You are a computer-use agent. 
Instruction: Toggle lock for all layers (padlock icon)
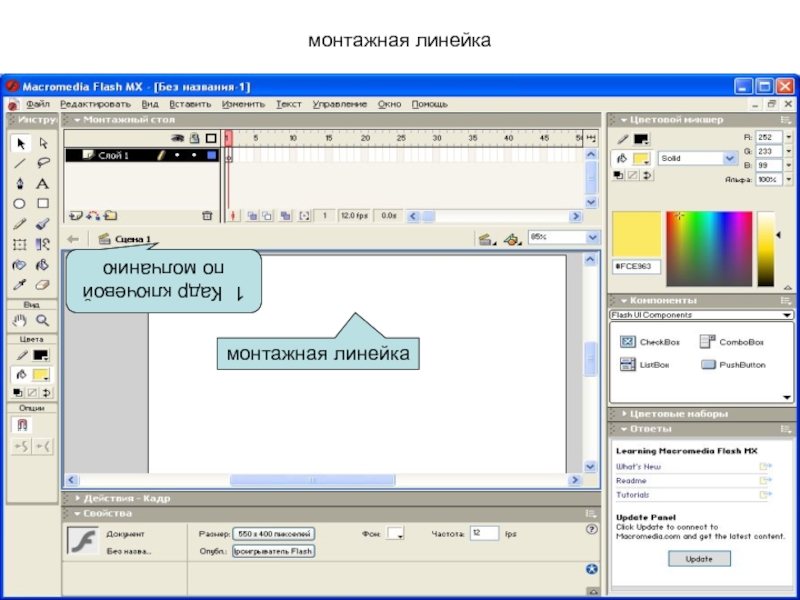pyautogui.click(x=195, y=139)
